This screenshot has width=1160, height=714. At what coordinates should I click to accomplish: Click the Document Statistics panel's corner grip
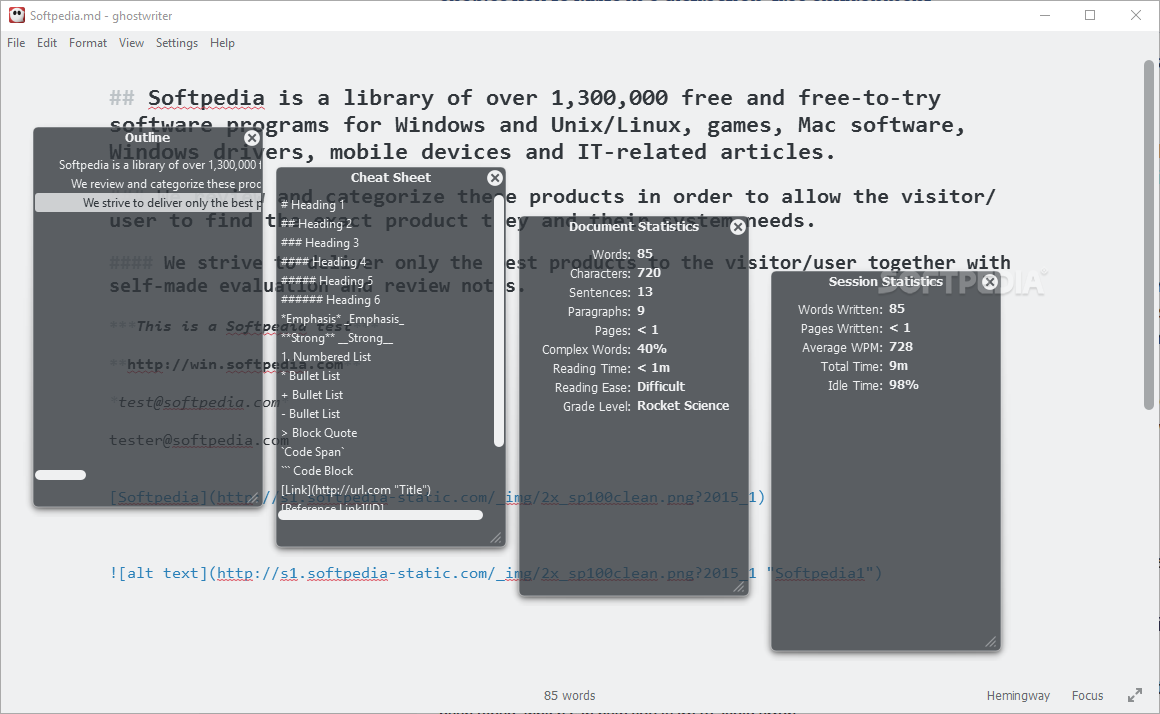pyautogui.click(x=739, y=587)
